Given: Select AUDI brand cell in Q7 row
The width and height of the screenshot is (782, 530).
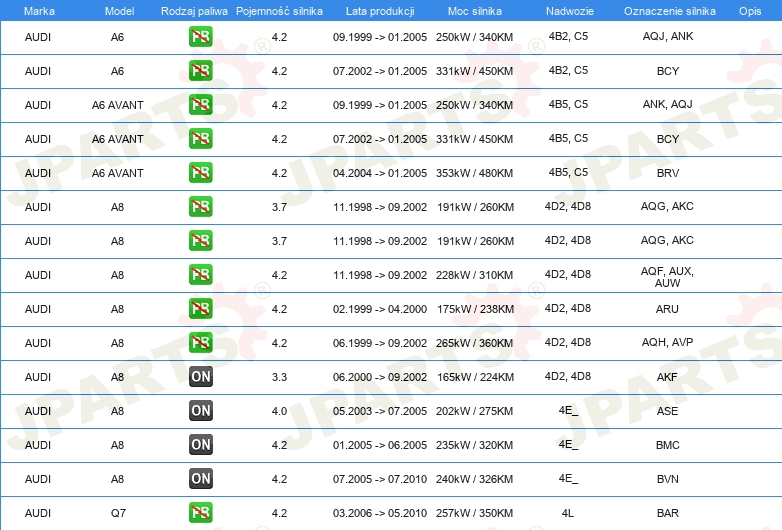Looking at the screenshot, I should click(38, 513).
